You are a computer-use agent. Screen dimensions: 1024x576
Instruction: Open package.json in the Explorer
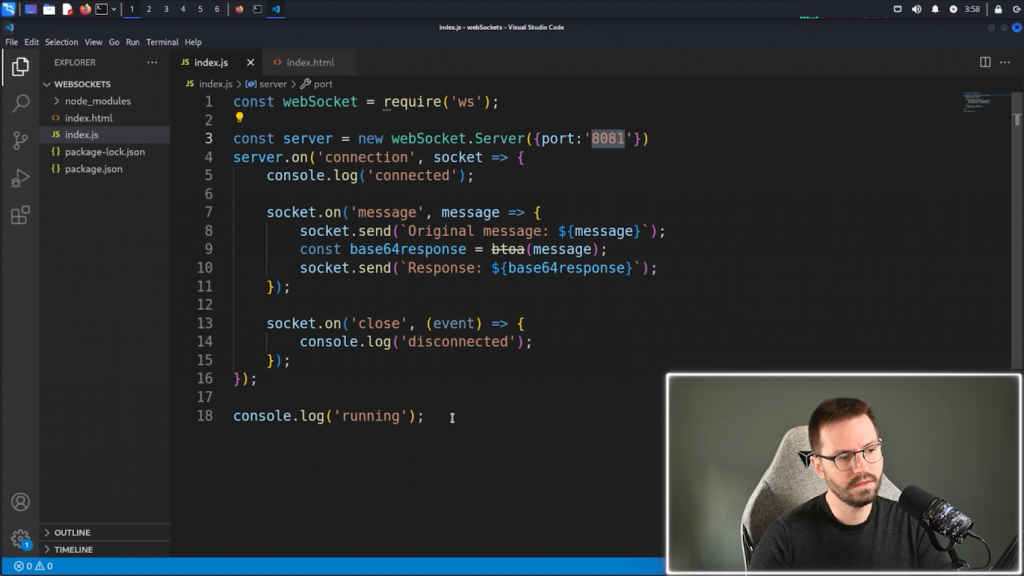pos(104,168)
